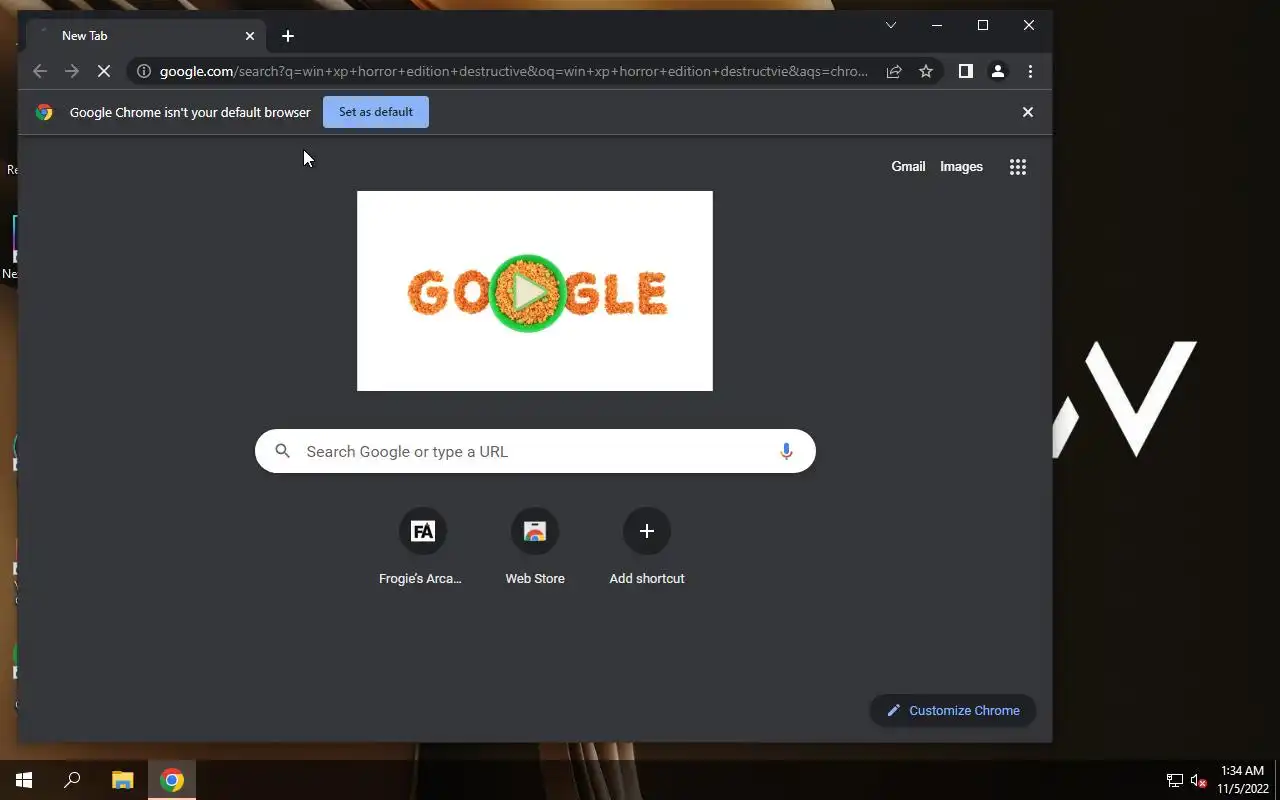
Task: Open Windows taskbar search
Action: click(x=72, y=780)
